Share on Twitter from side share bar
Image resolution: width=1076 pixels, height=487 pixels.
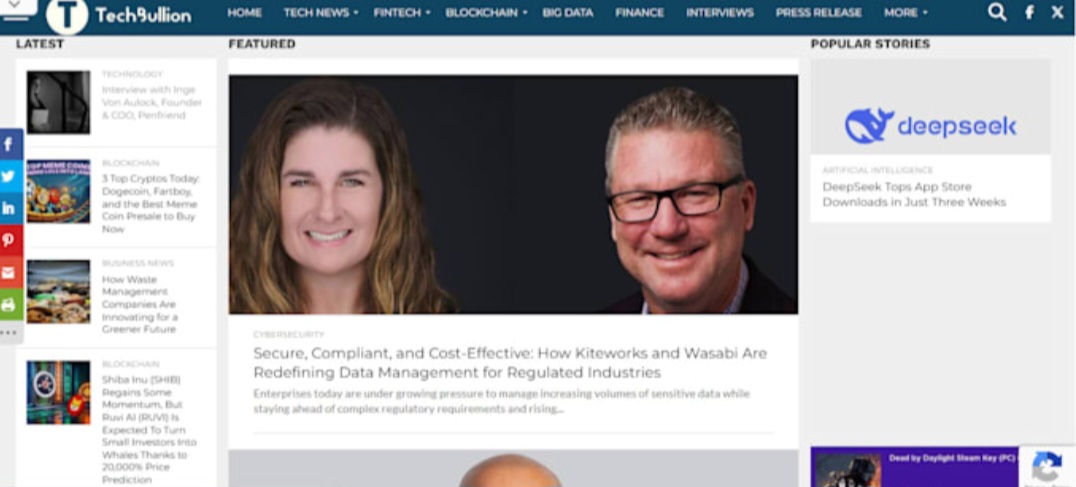pyautogui.click(x=11, y=176)
